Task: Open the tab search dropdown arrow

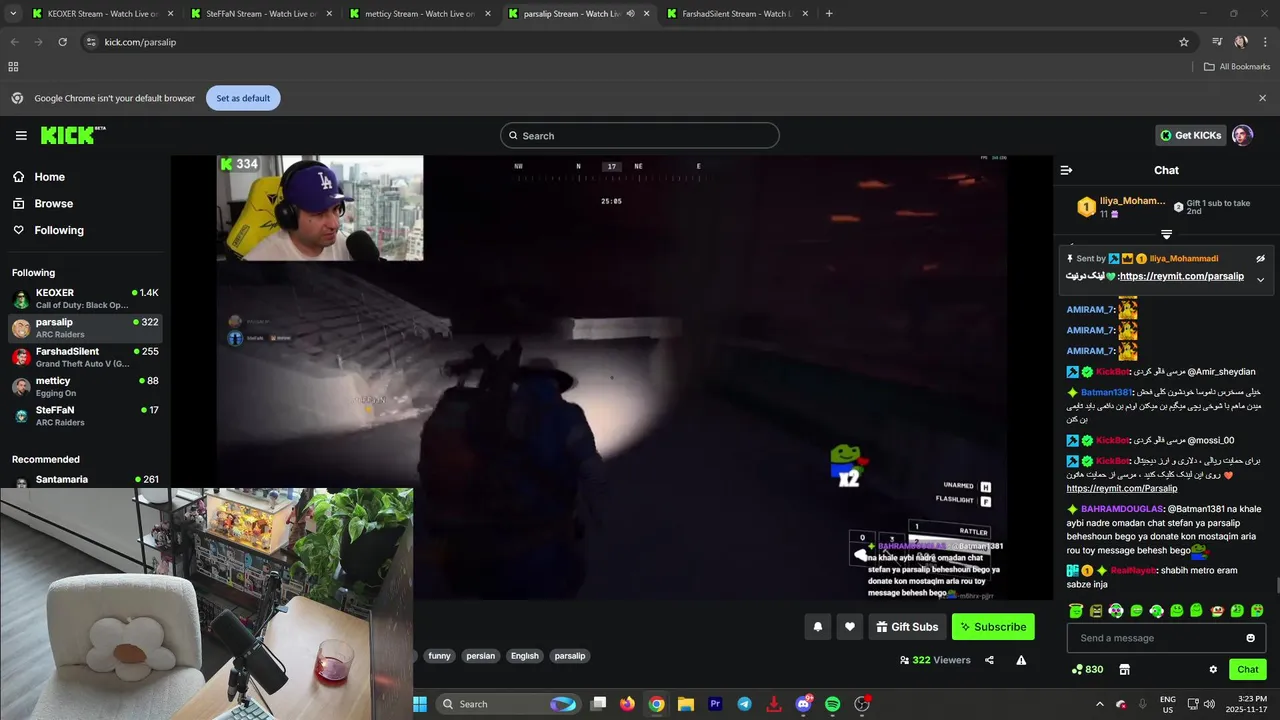Action: (13, 14)
